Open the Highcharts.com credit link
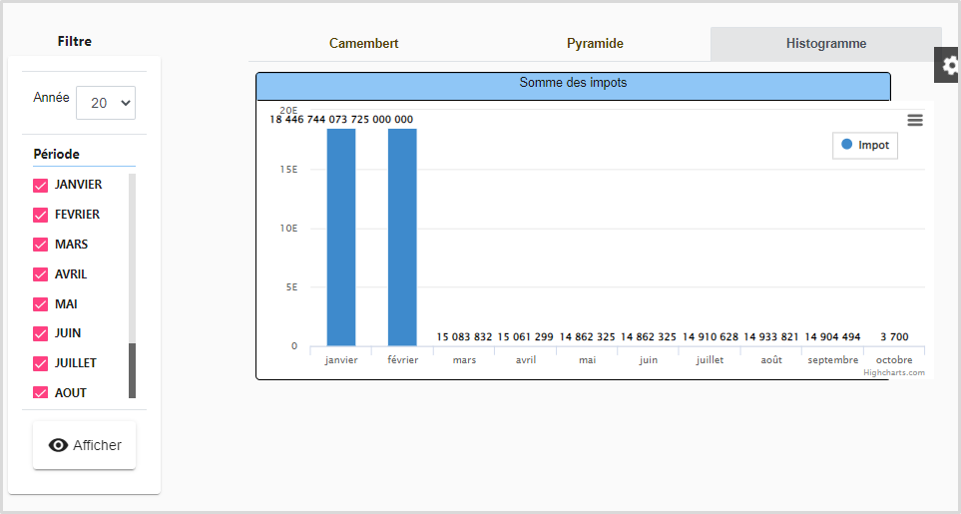Screen dimensions: 961x514 894,372
